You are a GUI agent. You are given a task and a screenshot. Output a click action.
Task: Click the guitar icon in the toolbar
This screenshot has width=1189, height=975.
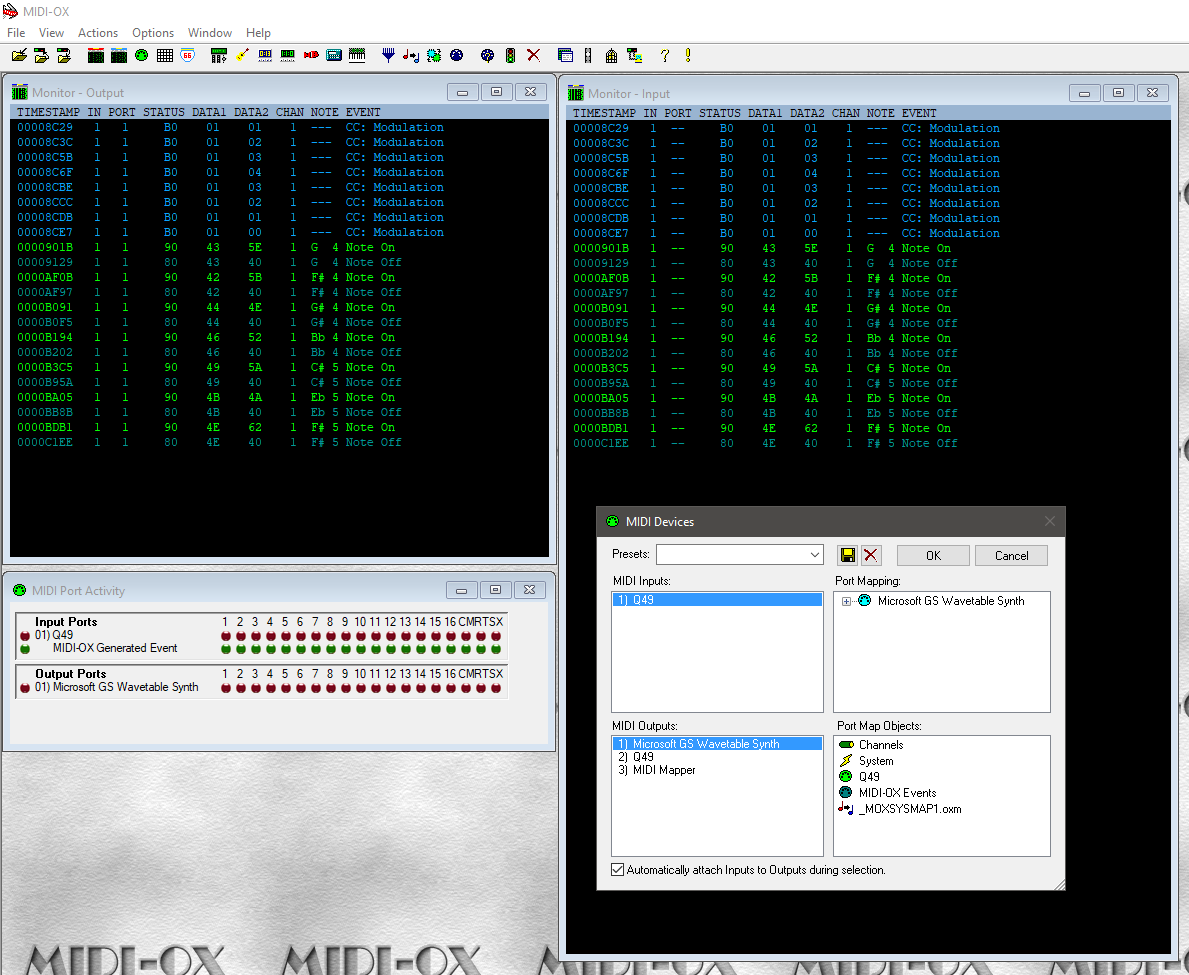click(241, 56)
